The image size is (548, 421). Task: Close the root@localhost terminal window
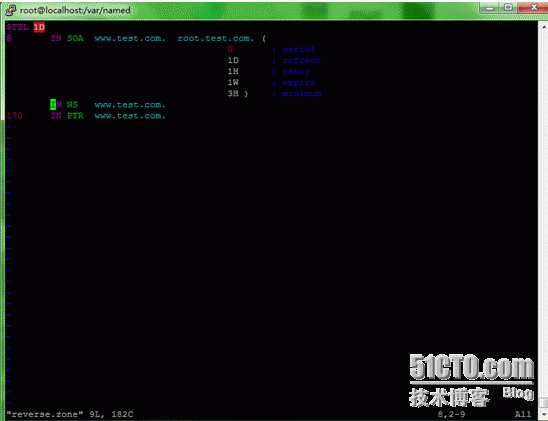(534, 7)
